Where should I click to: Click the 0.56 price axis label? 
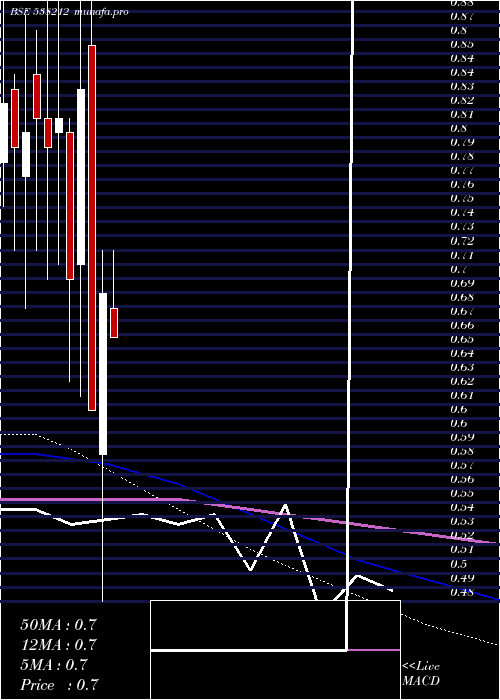[x=462, y=479]
